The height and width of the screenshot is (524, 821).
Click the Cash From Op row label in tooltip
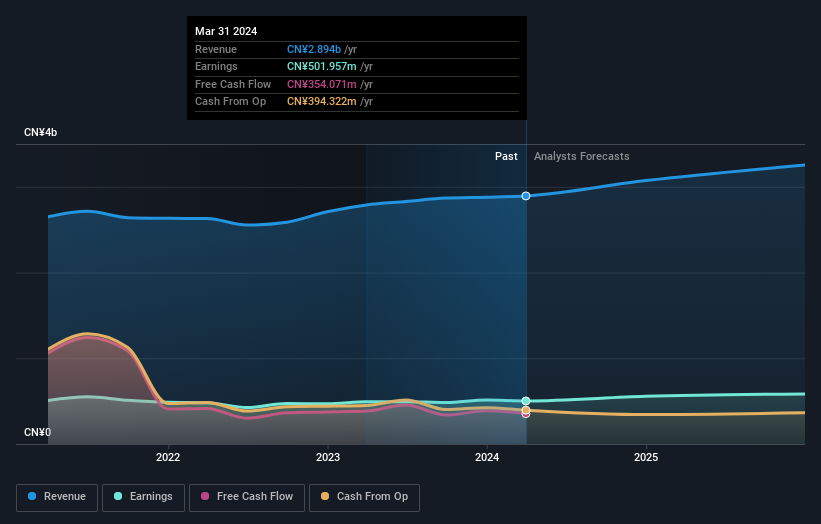[x=230, y=102]
